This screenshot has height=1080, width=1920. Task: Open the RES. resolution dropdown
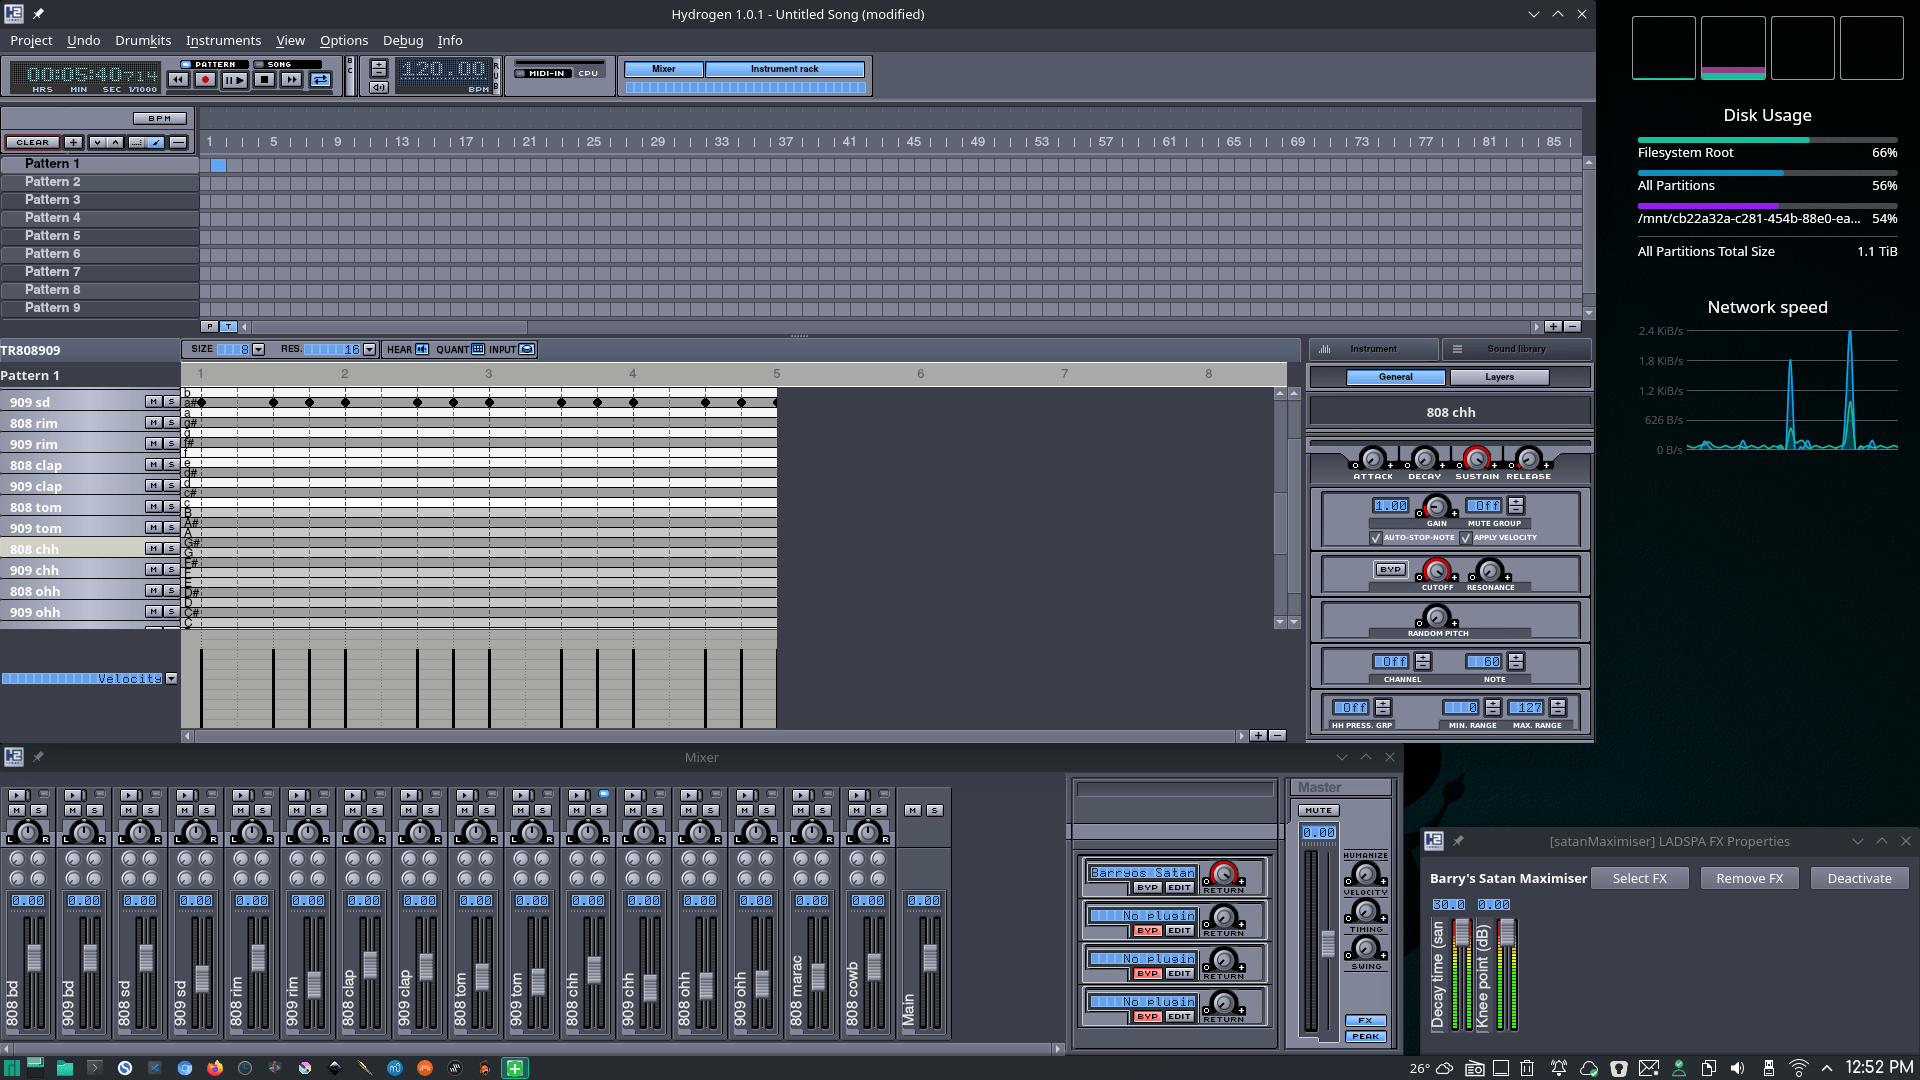coord(369,349)
